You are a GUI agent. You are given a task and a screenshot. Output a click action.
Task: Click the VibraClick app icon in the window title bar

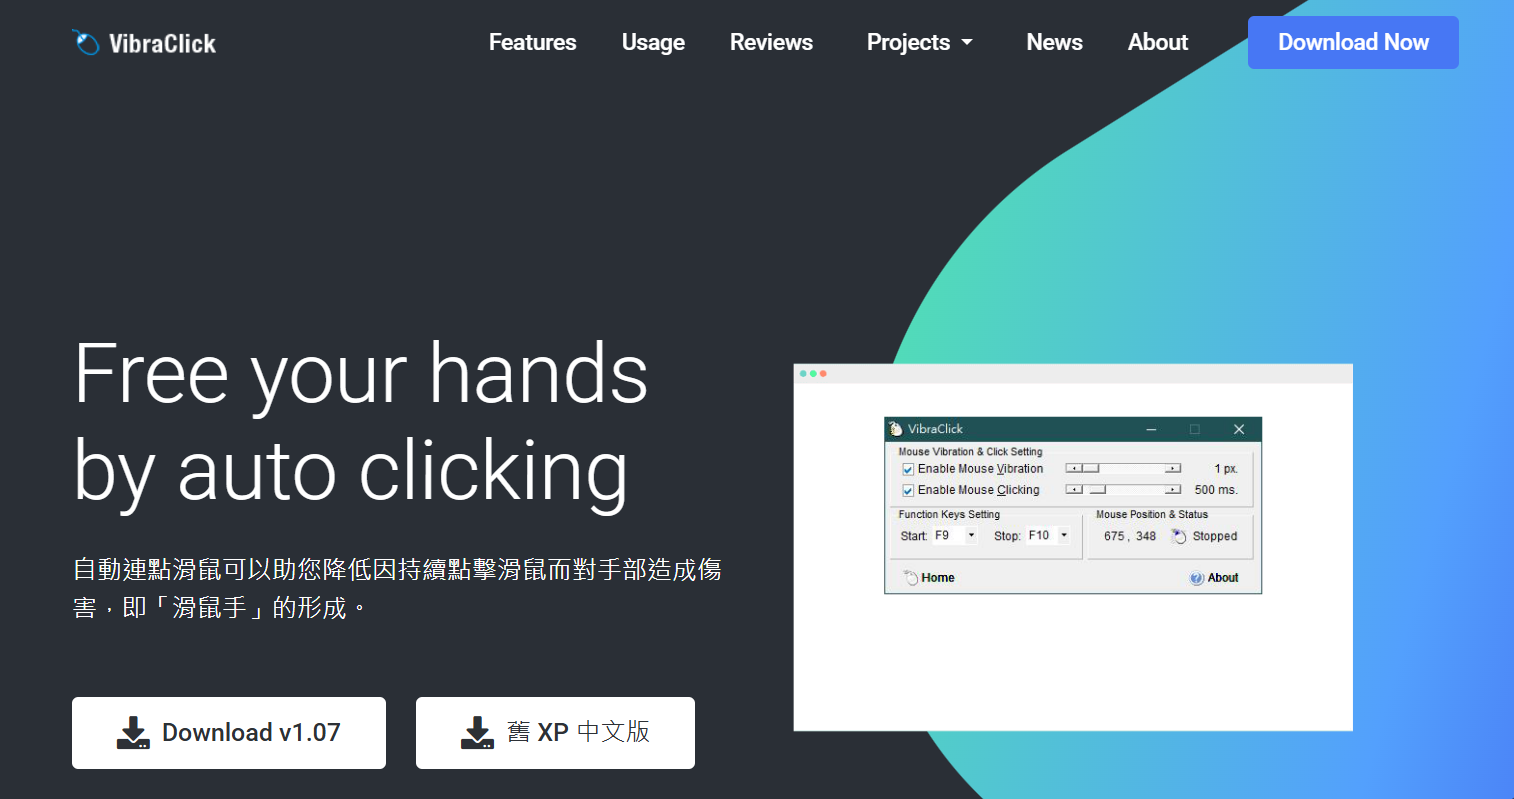896,429
